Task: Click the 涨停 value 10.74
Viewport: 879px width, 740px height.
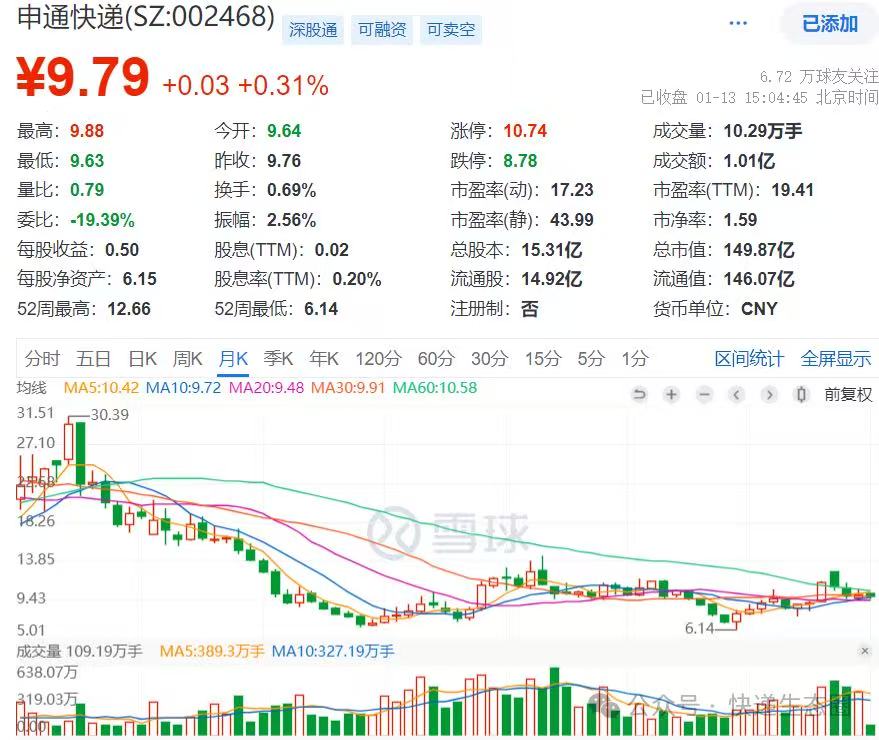Action: [x=525, y=131]
